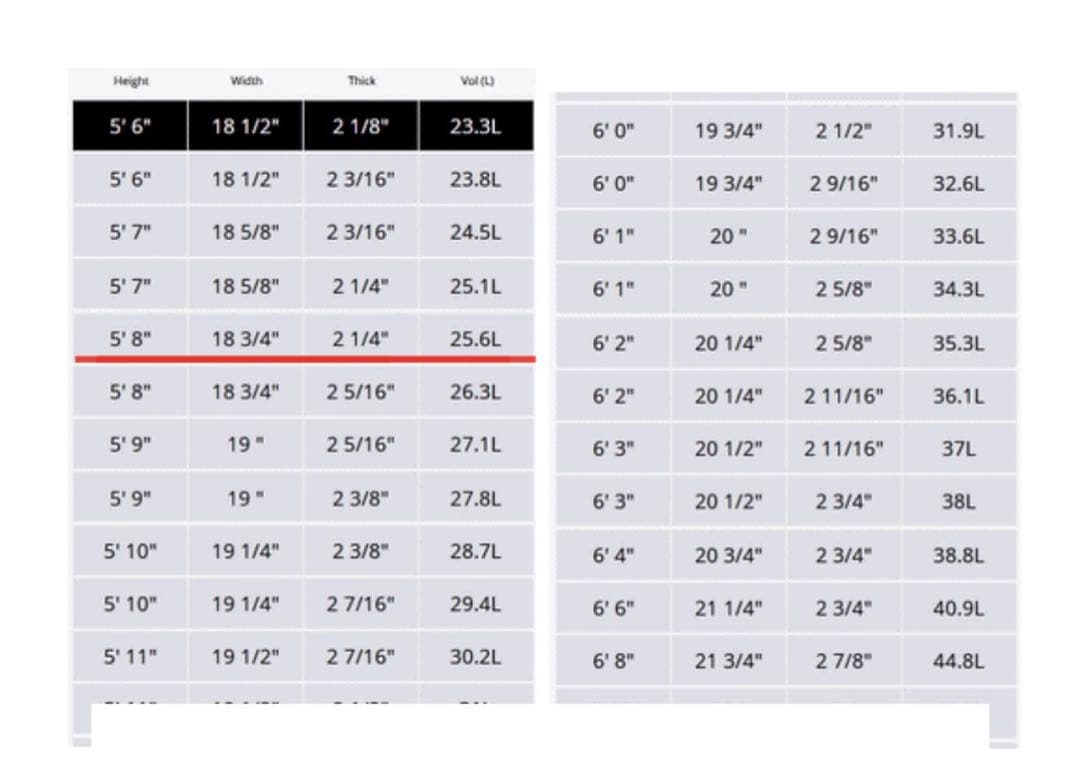1080x763 pixels.
Task: Click the 21 1/4" width cell
Action: tap(729, 607)
